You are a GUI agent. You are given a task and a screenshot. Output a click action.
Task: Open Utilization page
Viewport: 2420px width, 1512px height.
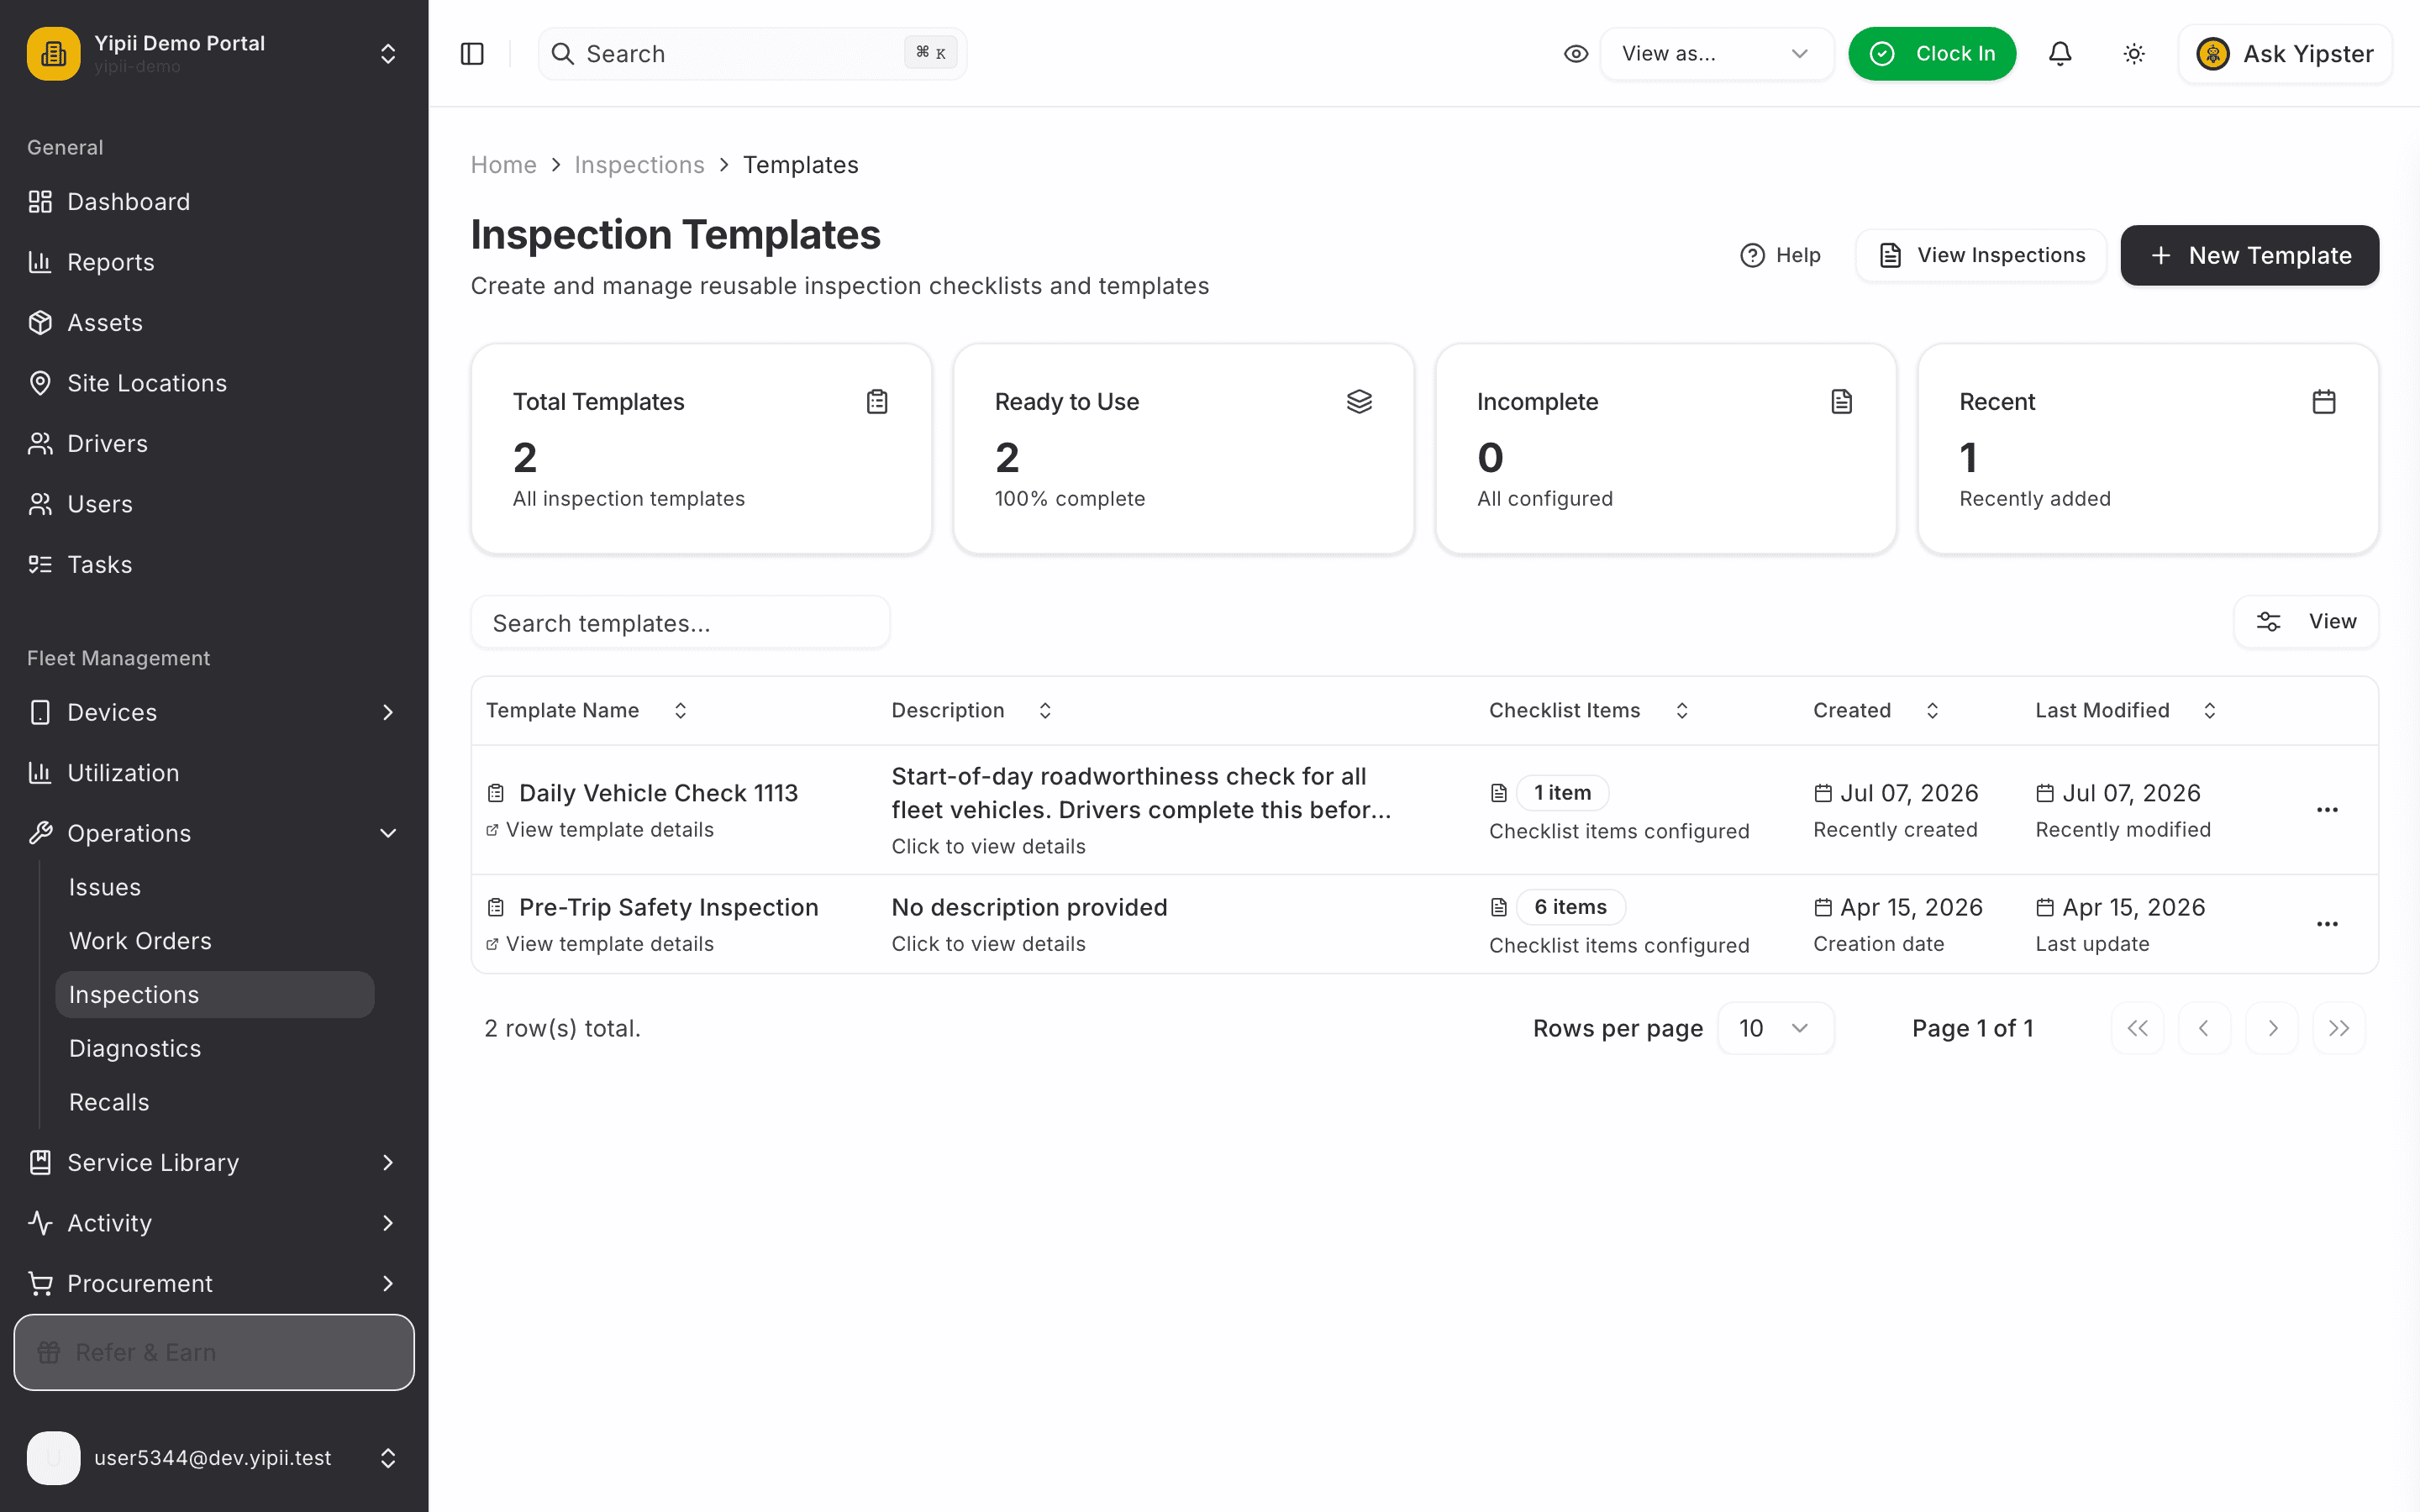(x=214, y=773)
